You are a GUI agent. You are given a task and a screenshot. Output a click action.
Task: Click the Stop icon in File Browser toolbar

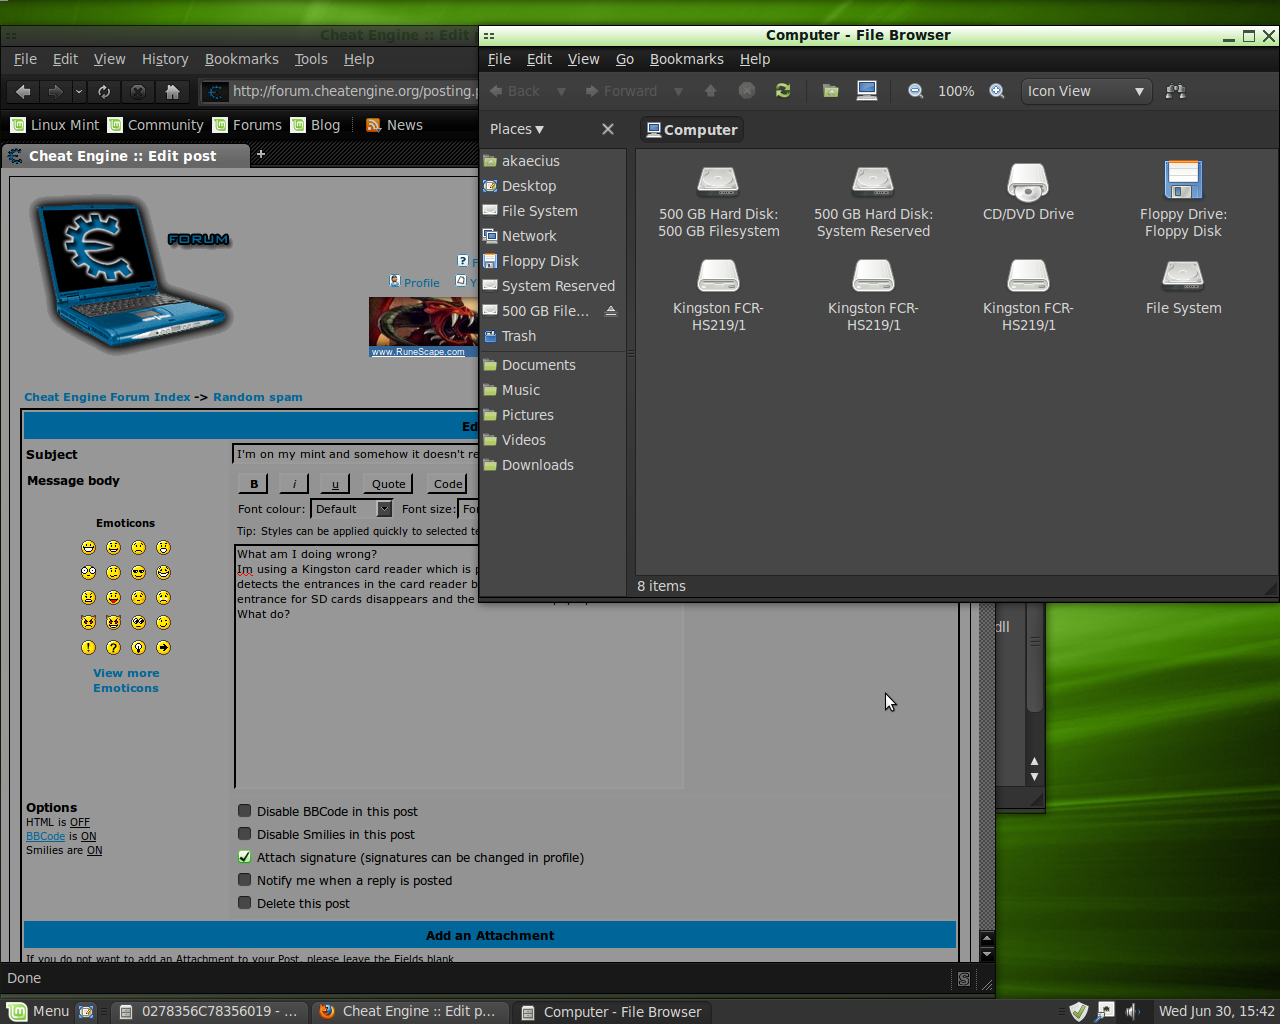[746, 91]
